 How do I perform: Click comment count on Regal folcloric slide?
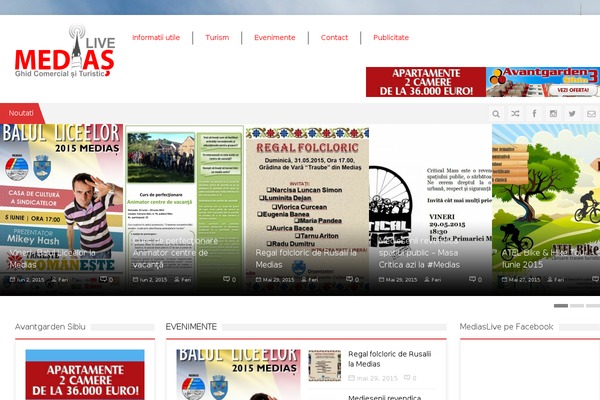click(x=353, y=280)
